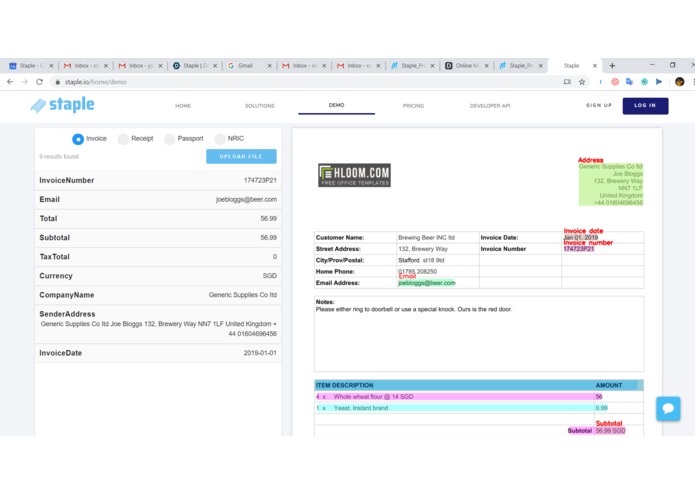The width and height of the screenshot is (695, 494).
Task: Close the Gmail tab
Action: pyautogui.click(x=269, y=66)
